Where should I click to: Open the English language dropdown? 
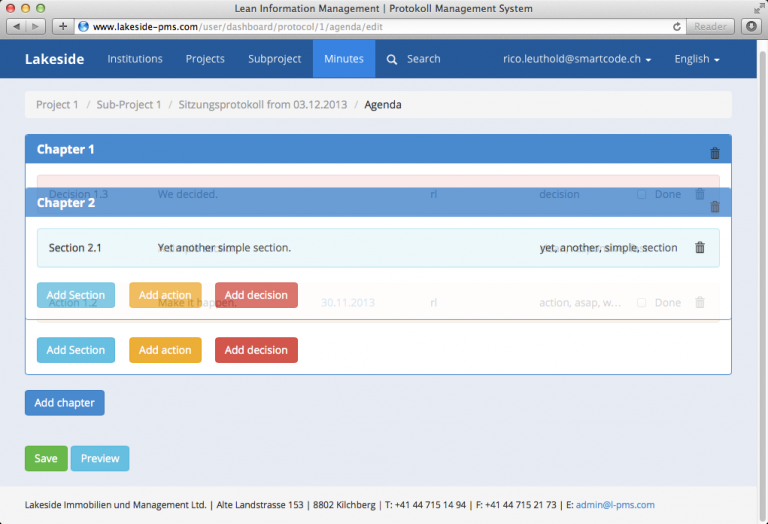[x=696, y=59]
